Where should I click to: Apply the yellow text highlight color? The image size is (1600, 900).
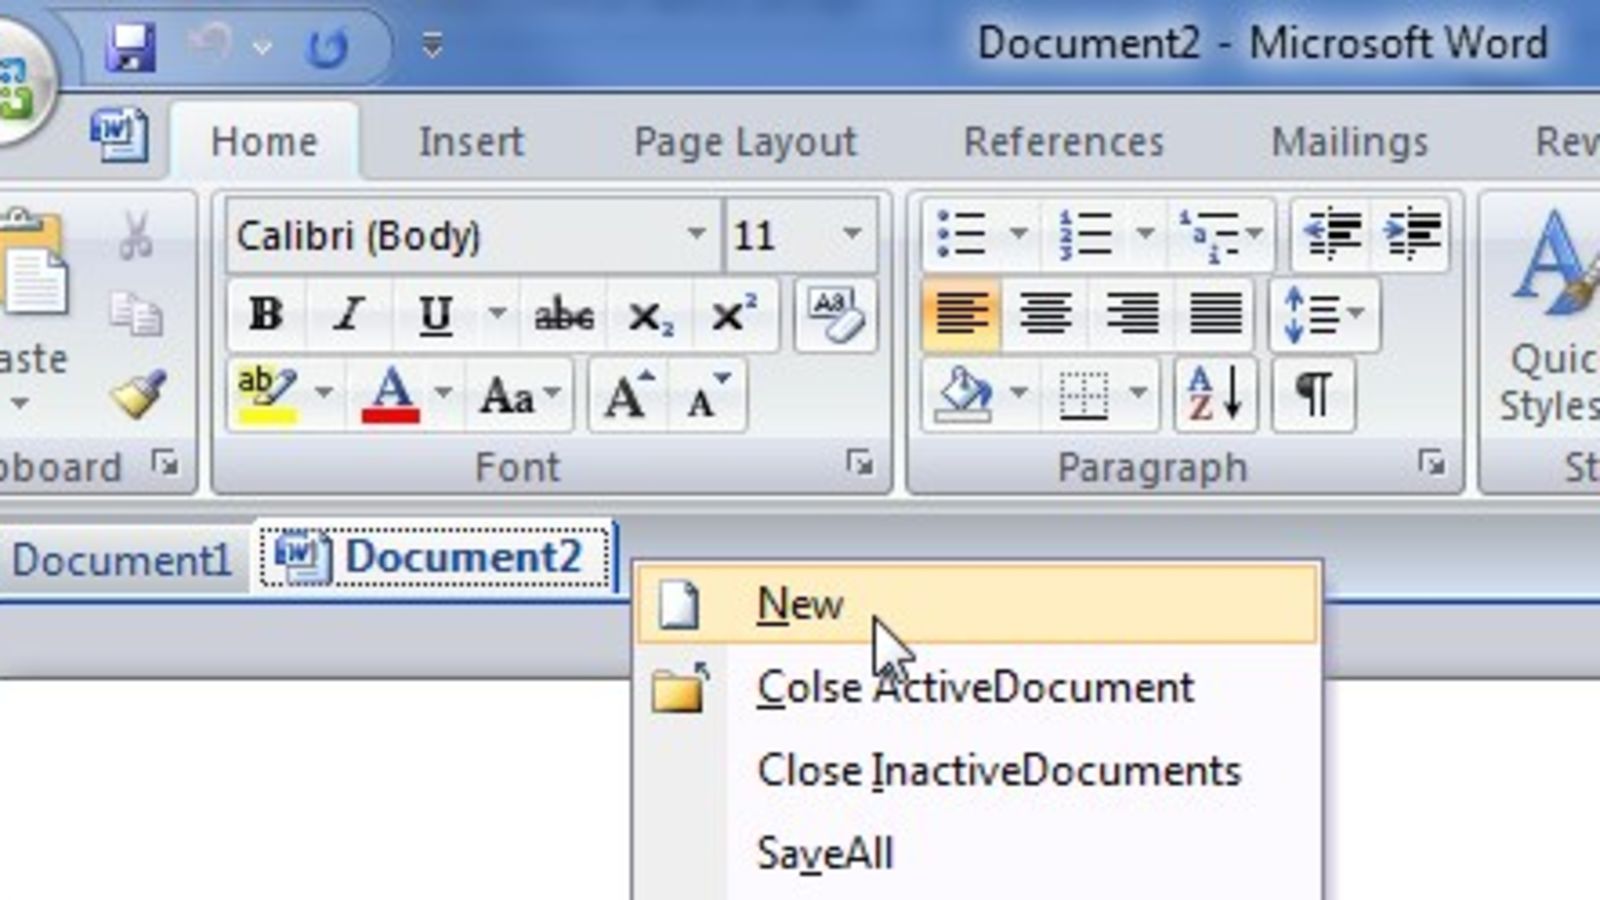[x=268, y=395]
